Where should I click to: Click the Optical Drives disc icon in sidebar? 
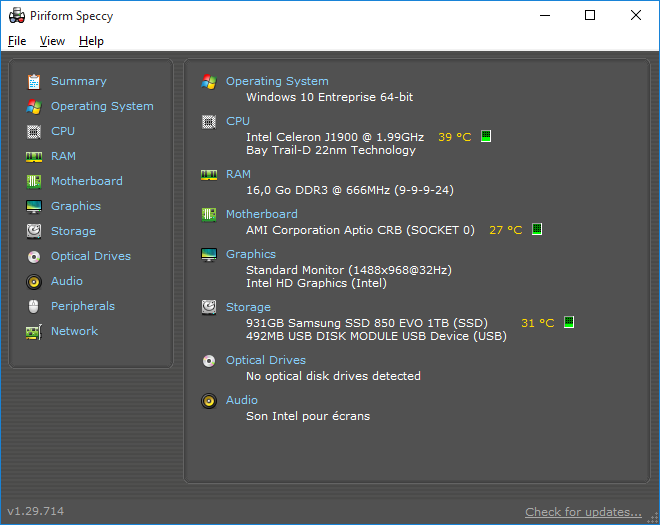point(34,256)
